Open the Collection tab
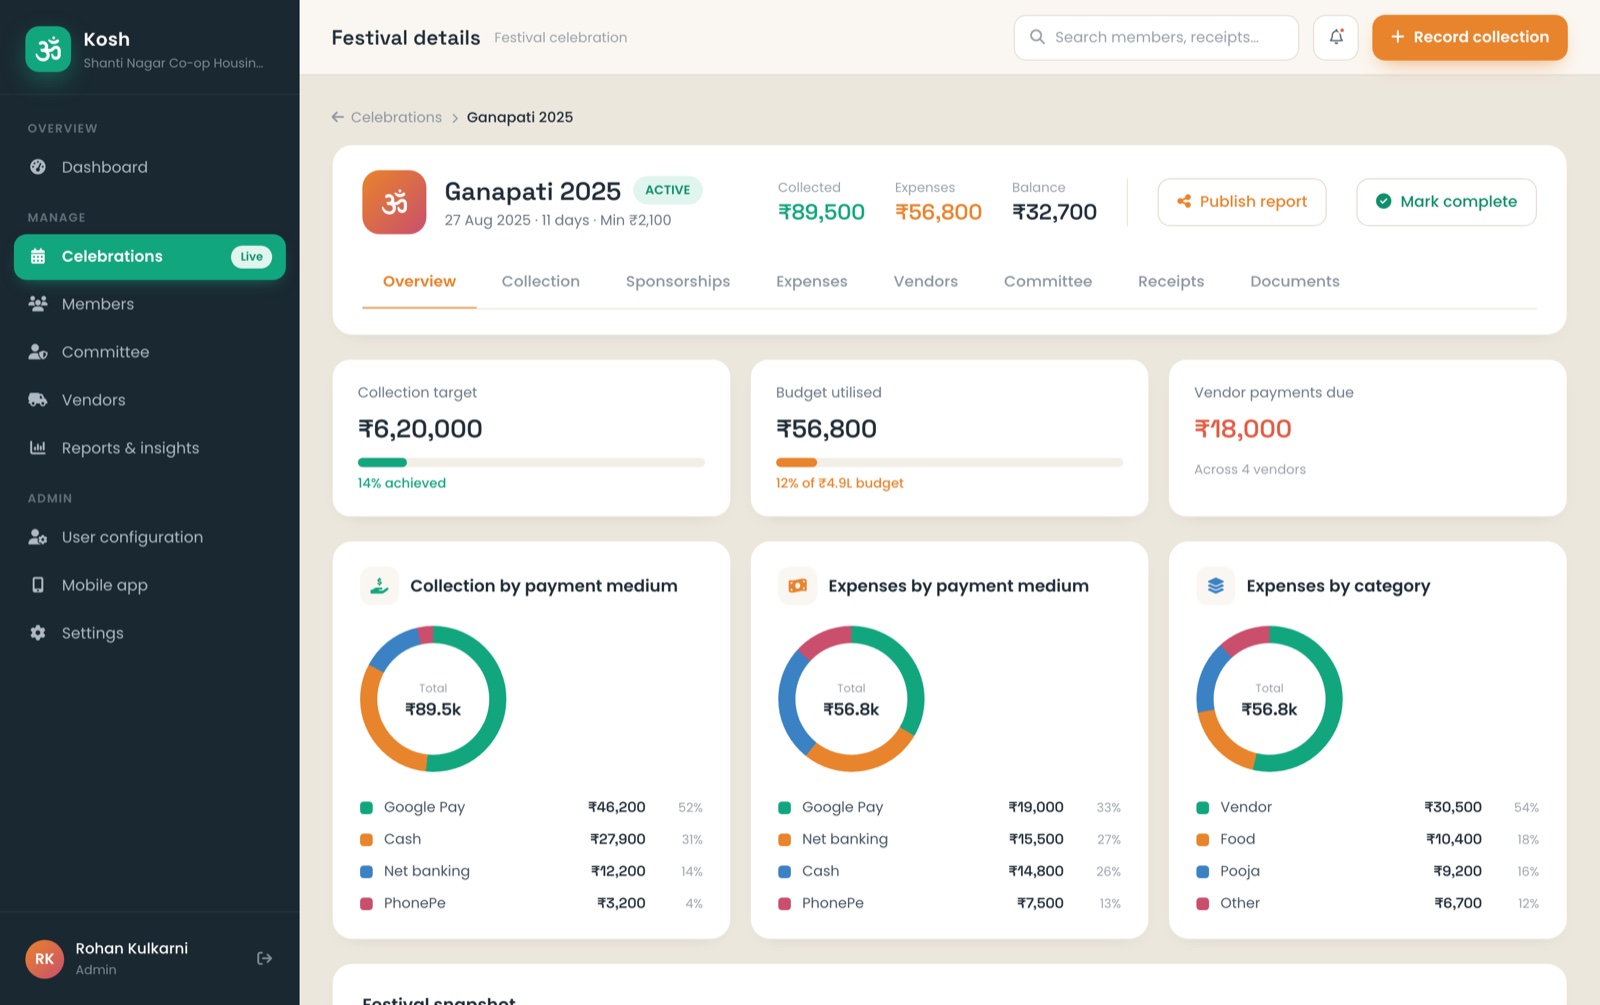 (x=541, y=282)
